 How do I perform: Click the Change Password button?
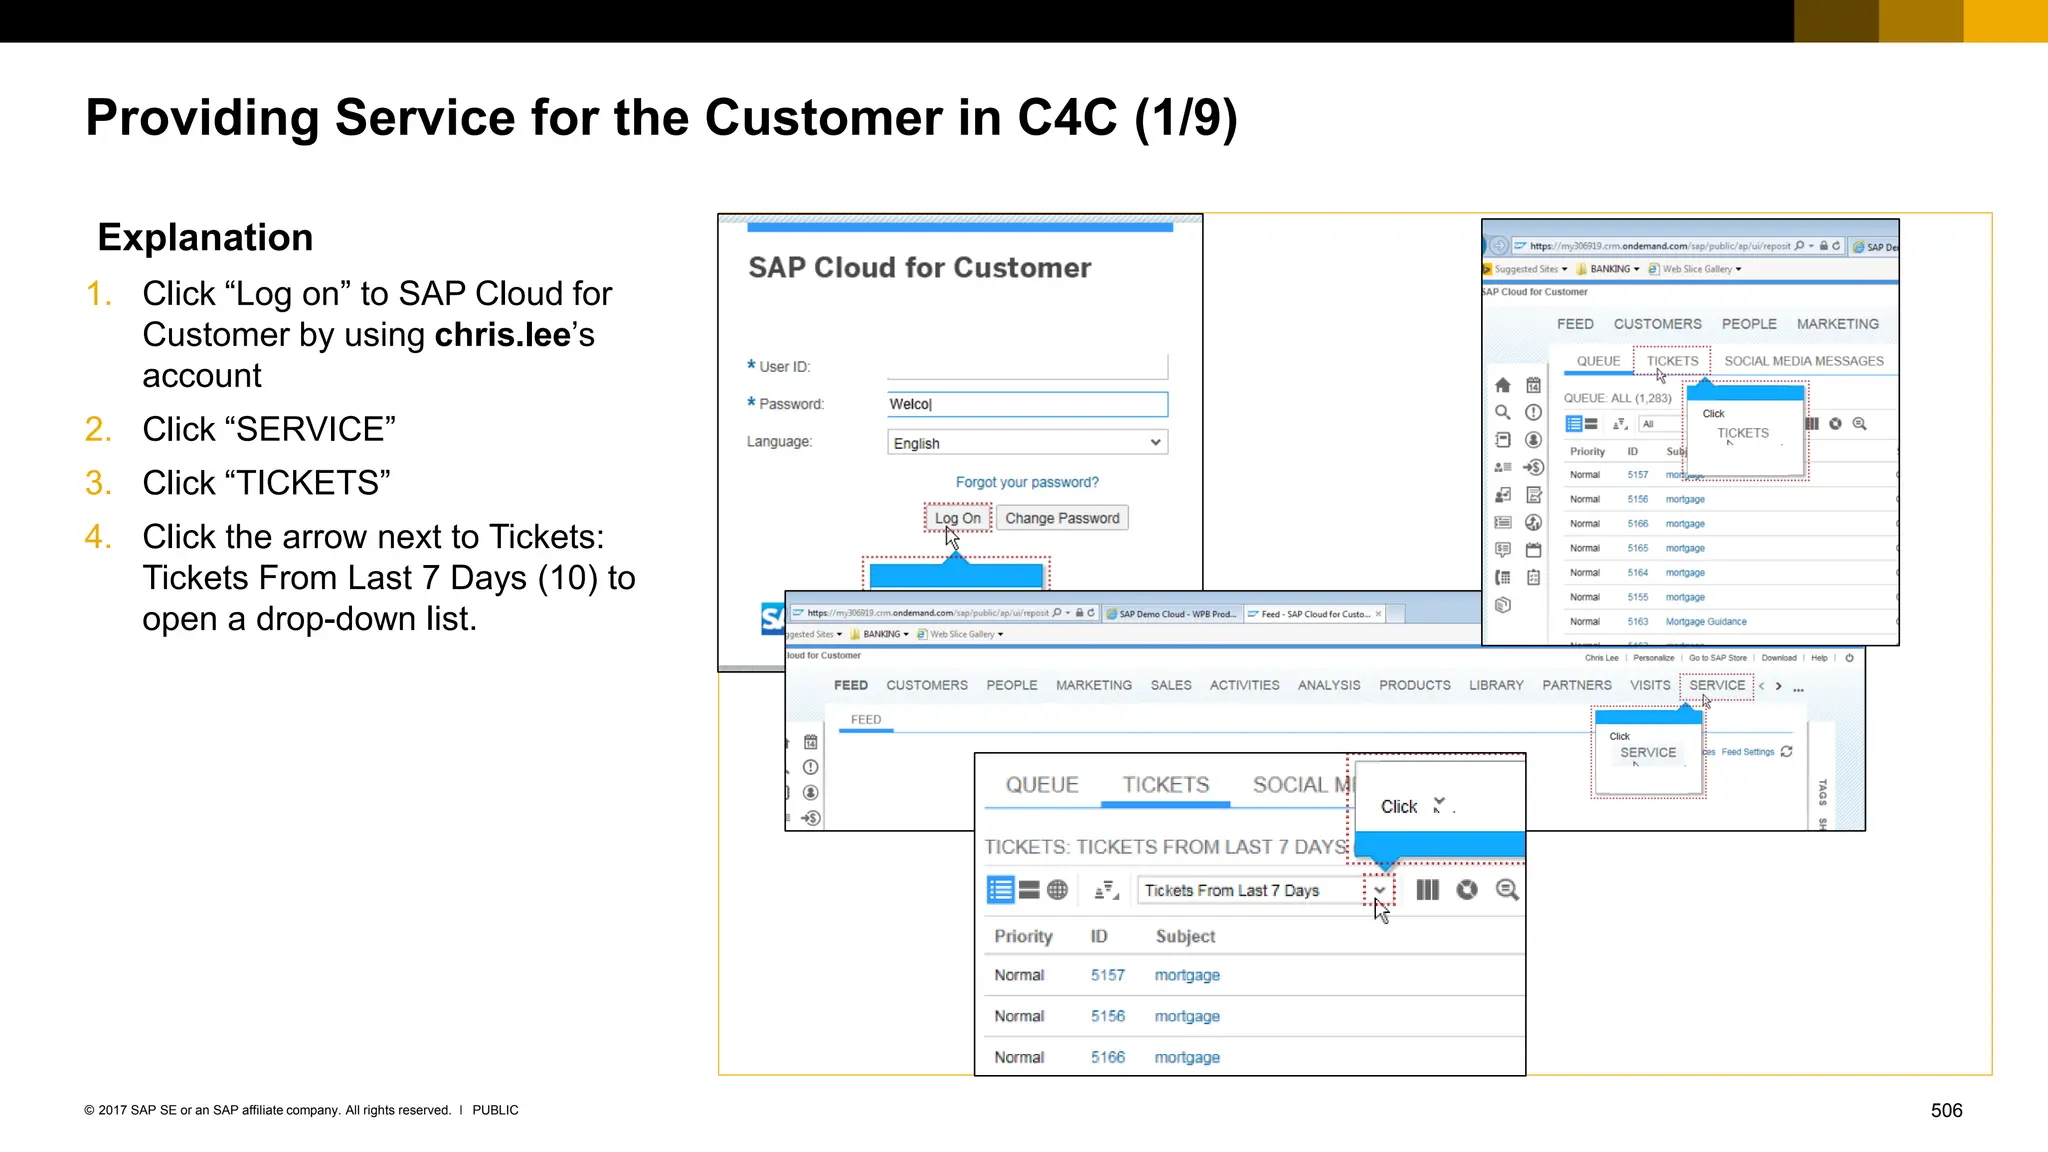(1062, 518)
